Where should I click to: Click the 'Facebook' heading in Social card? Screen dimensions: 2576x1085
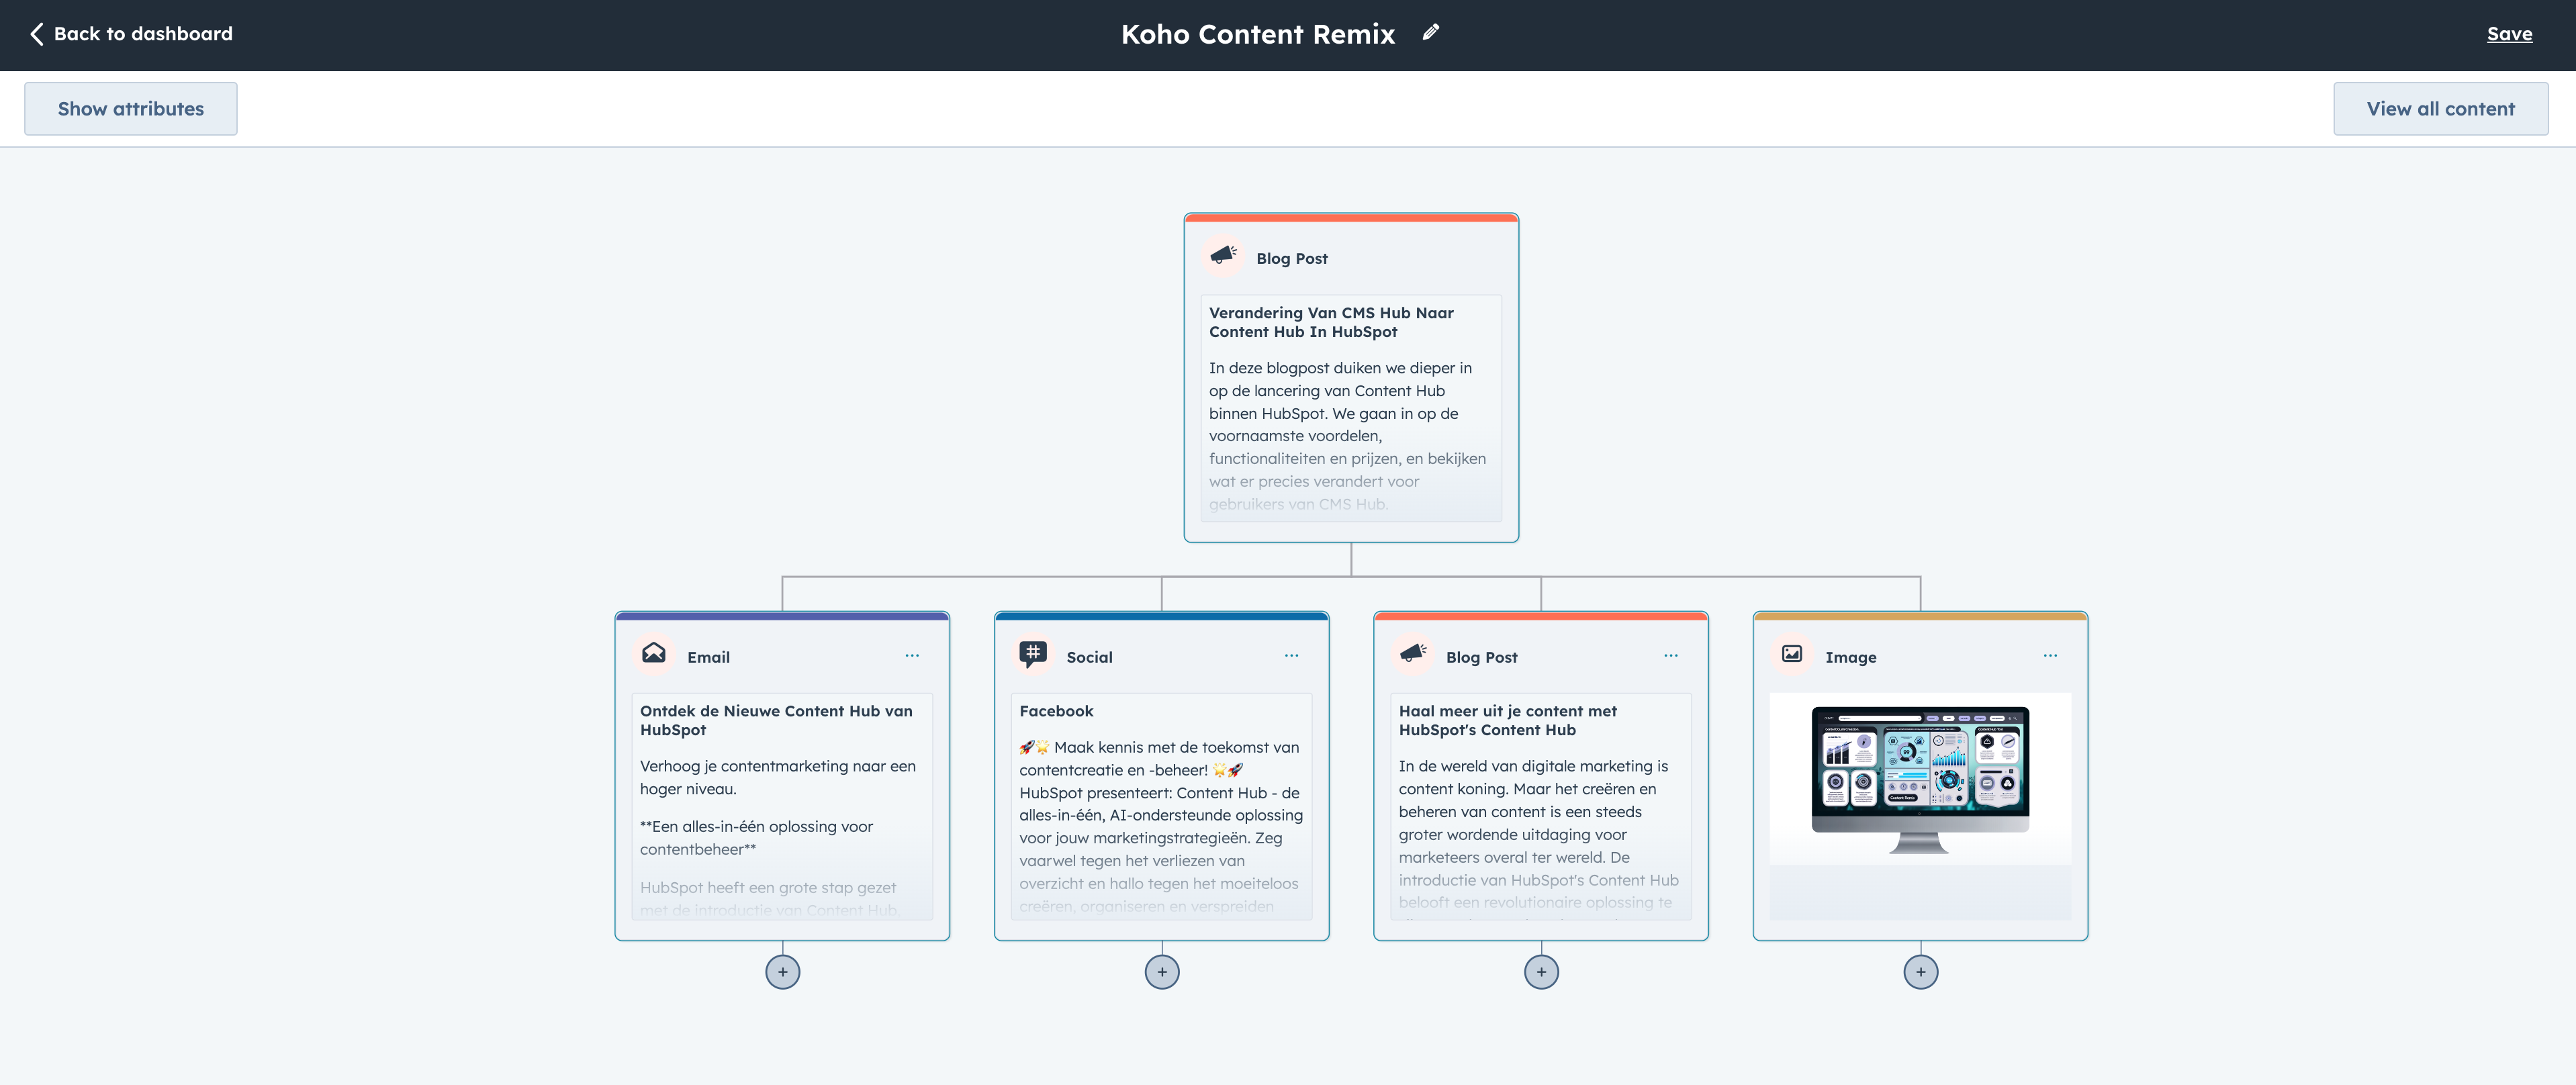click(1056, 711)
